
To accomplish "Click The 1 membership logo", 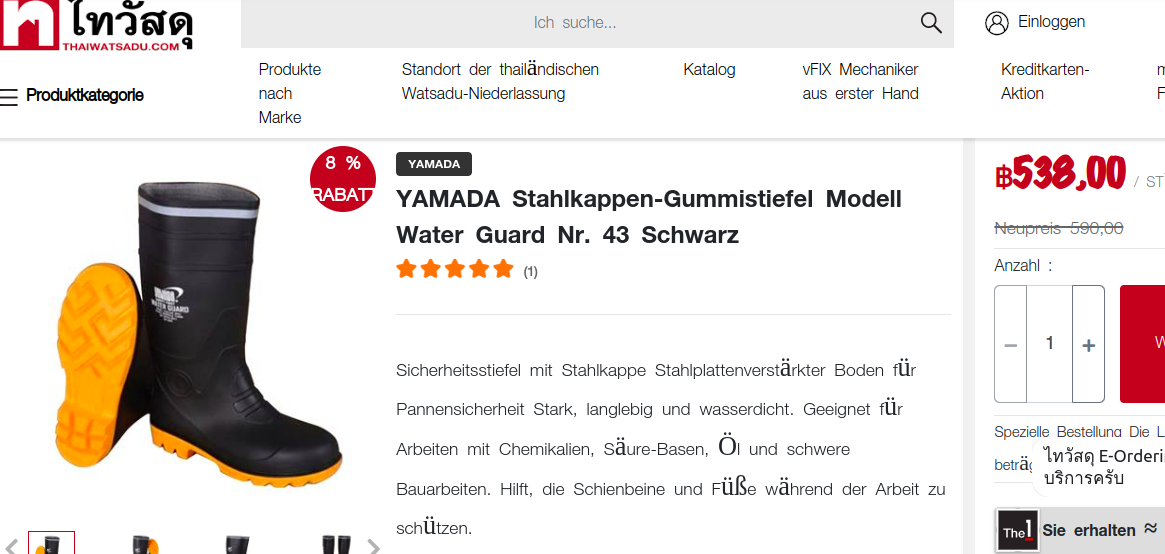I will tap(1014, 531).
